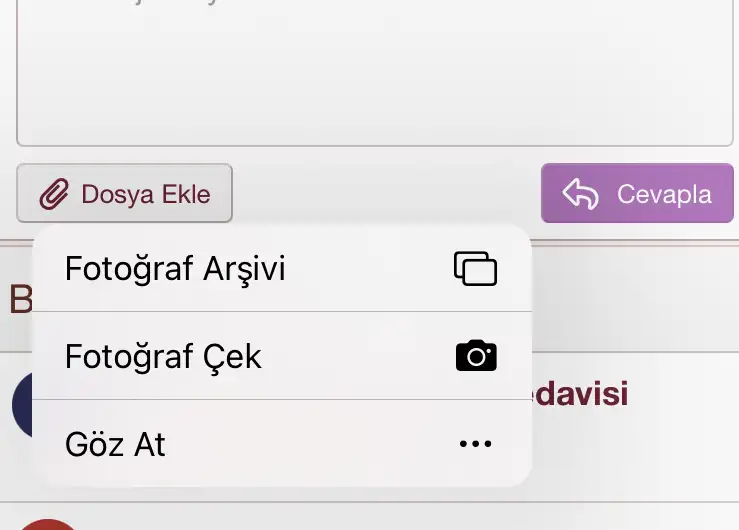
Task: Select the Fotoğraf Arşivi menu option
Action: pyautogui.click(x=176, y=268)
